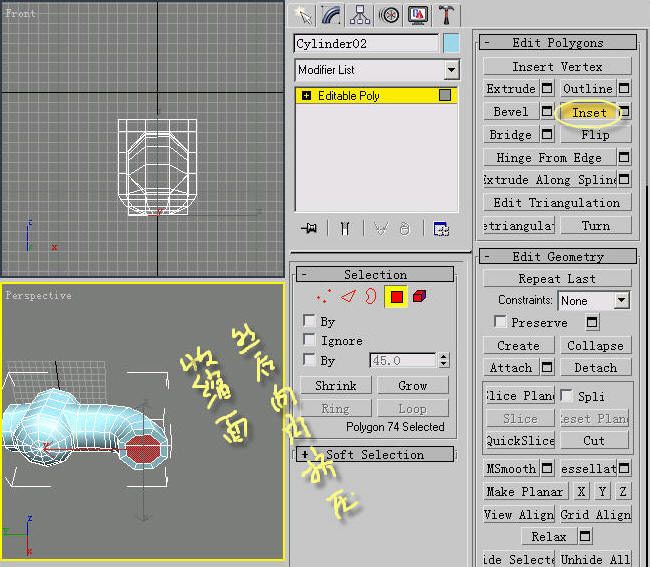Click the Collapse button
Viewport: 650px width, 567px height.
click(x=596, y=346)
